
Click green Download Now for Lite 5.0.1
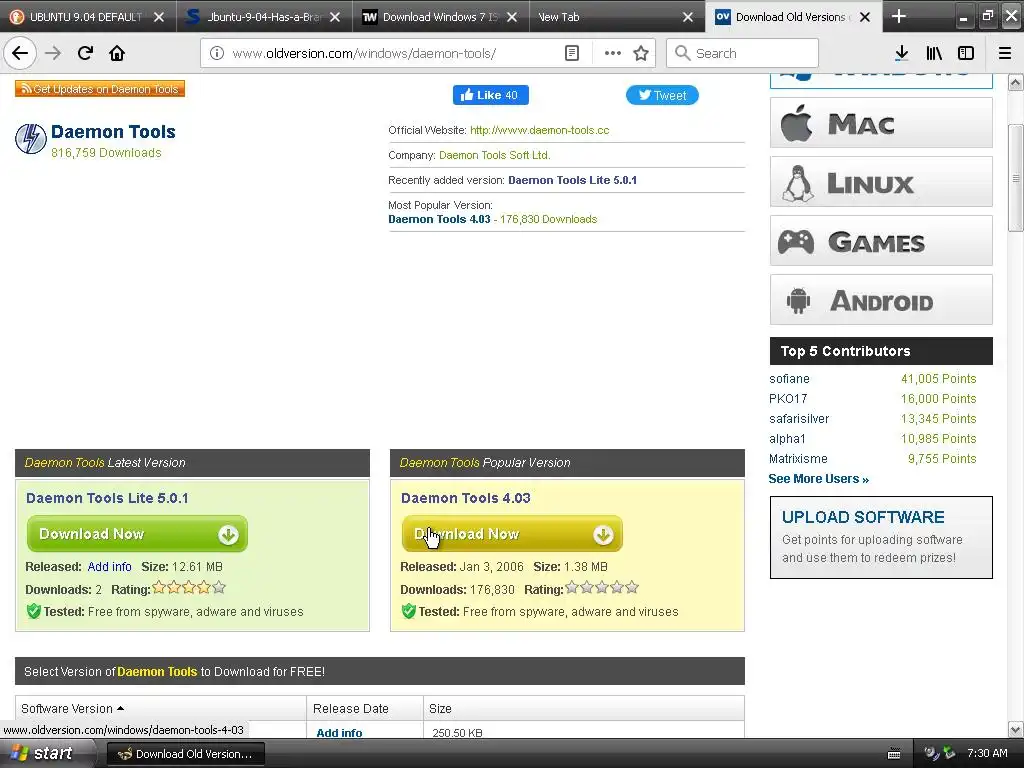coord(137,534)
